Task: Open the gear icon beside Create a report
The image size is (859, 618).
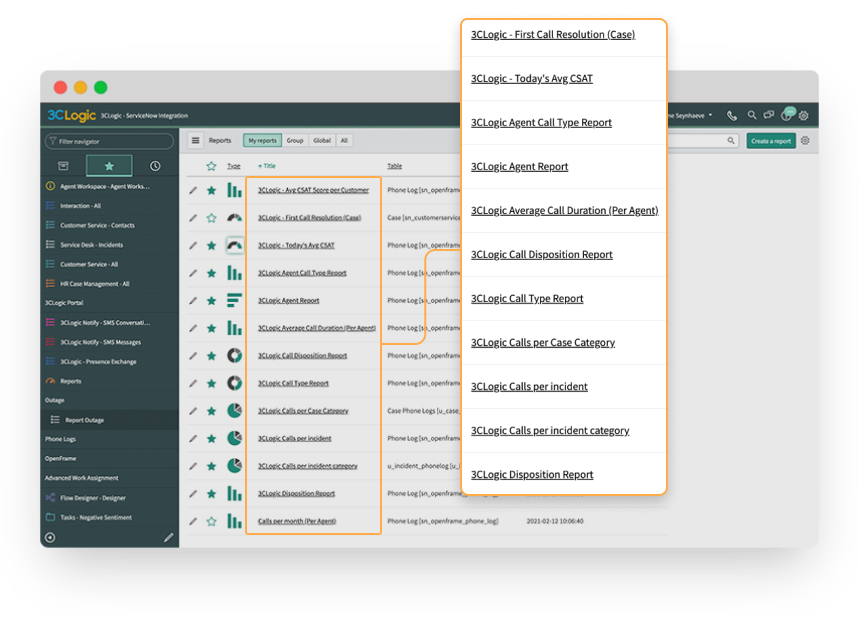Action: tap(805, 141)
